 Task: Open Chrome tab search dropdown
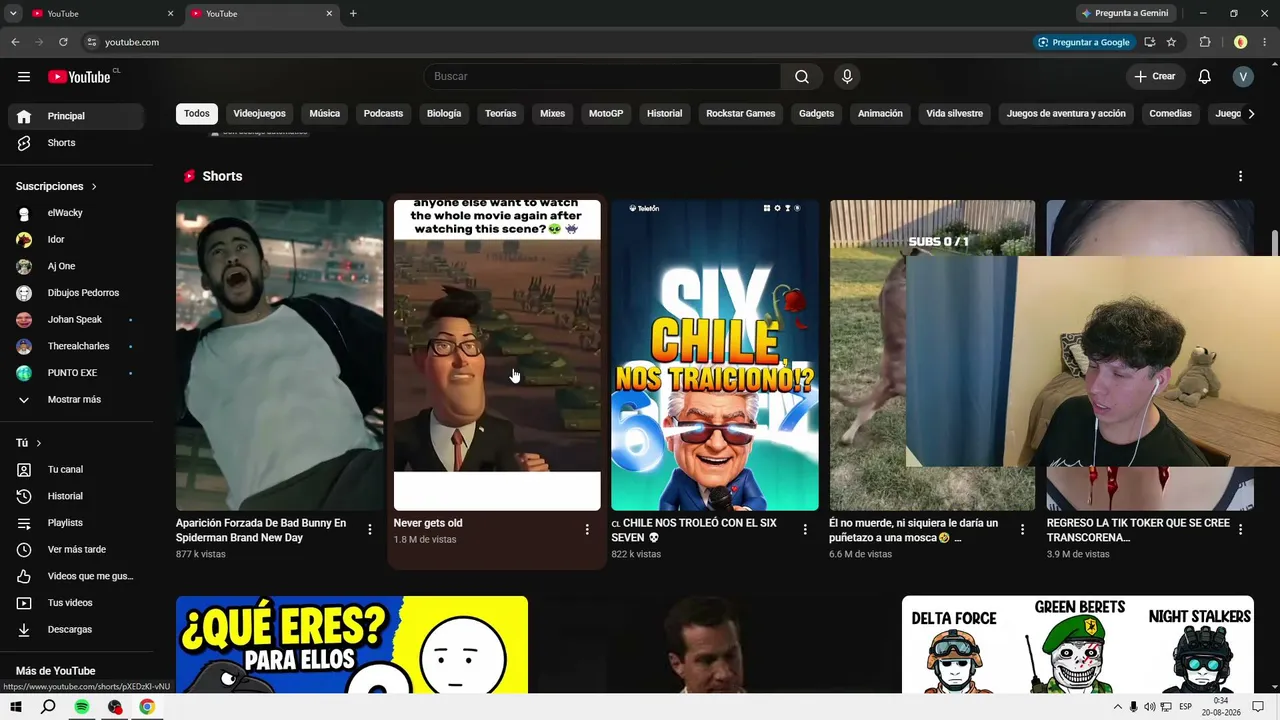(x=13, y=13)
